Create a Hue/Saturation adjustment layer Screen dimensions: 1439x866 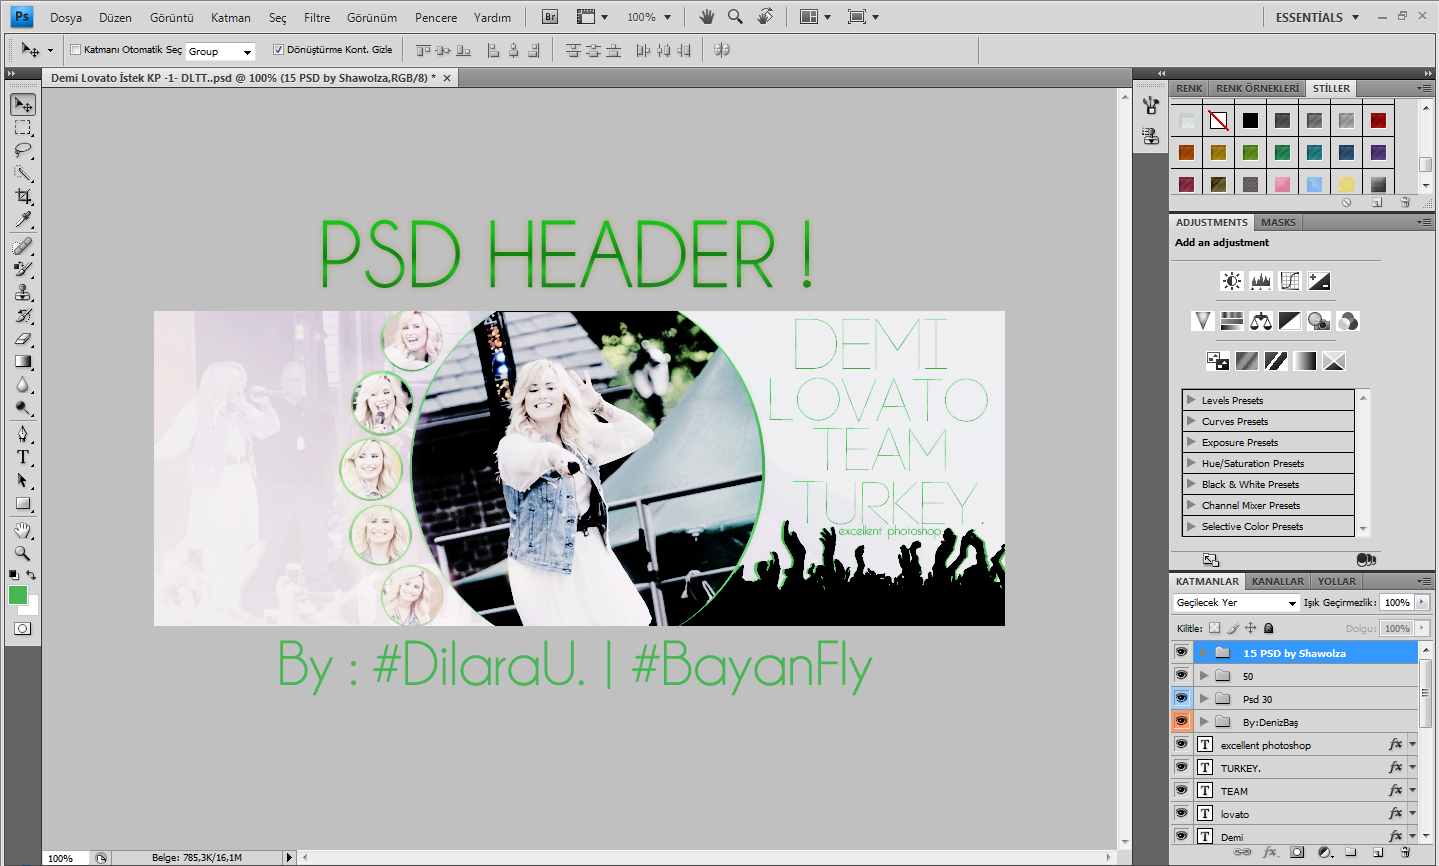coord(1232,321)
